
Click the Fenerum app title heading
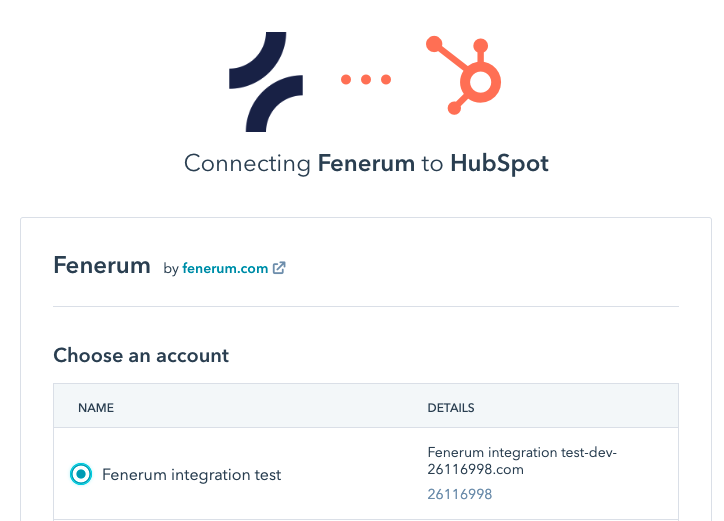pos(102,265)
